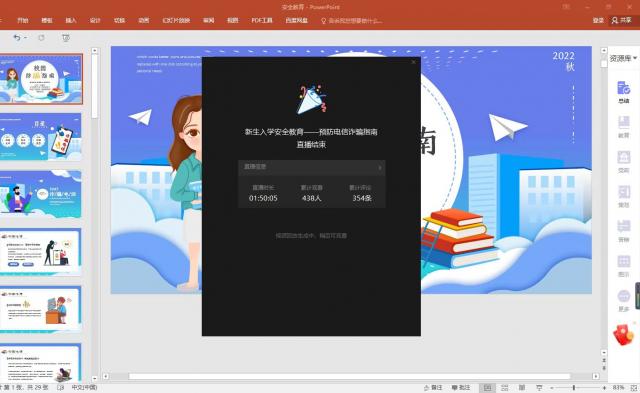
Task: Open the undo history dropdown arrow
Action: (25, 38)
